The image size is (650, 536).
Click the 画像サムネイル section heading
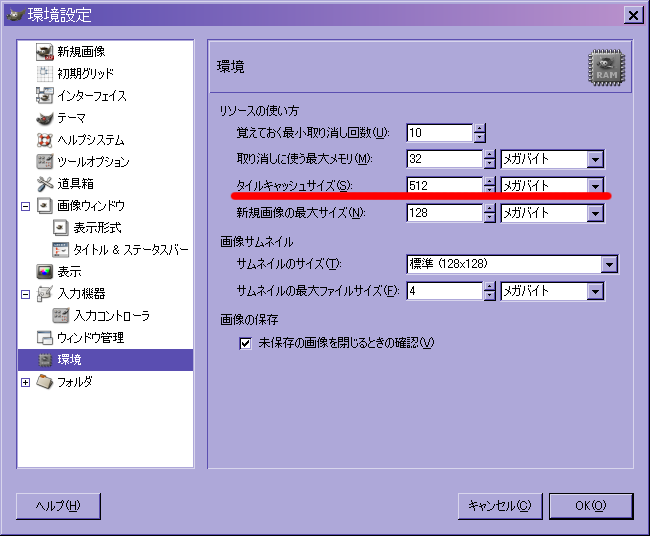click(257, 242)
